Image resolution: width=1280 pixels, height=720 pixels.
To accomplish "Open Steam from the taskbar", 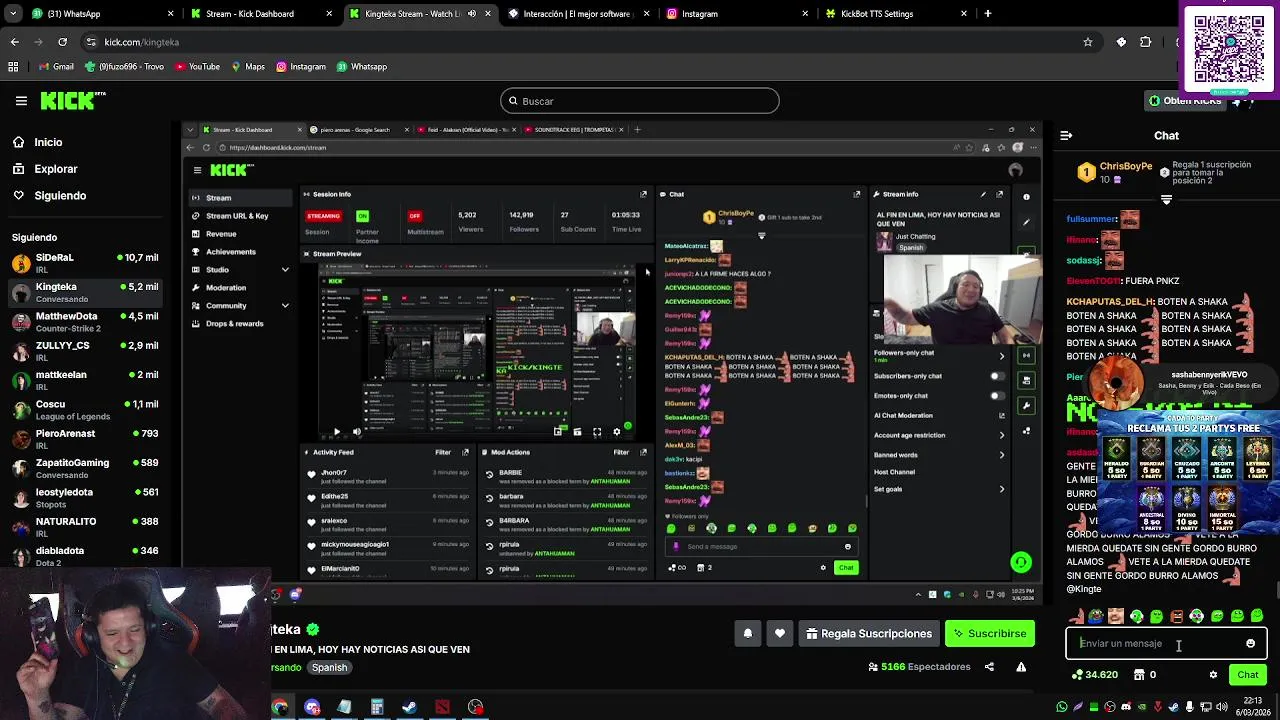I will pos(409,707).
